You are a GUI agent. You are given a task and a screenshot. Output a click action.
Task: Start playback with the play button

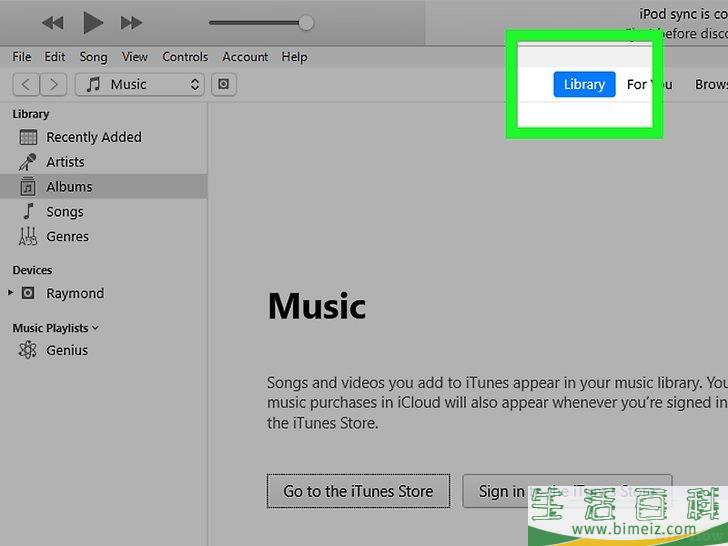(x=93, y=22)
